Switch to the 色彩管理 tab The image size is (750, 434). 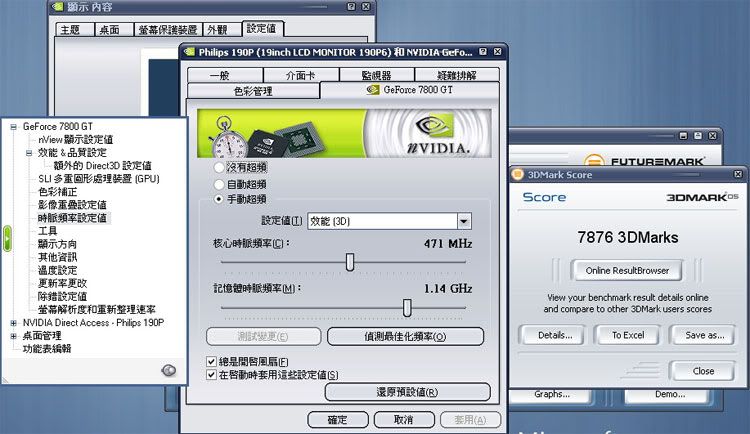click(253, 91)
